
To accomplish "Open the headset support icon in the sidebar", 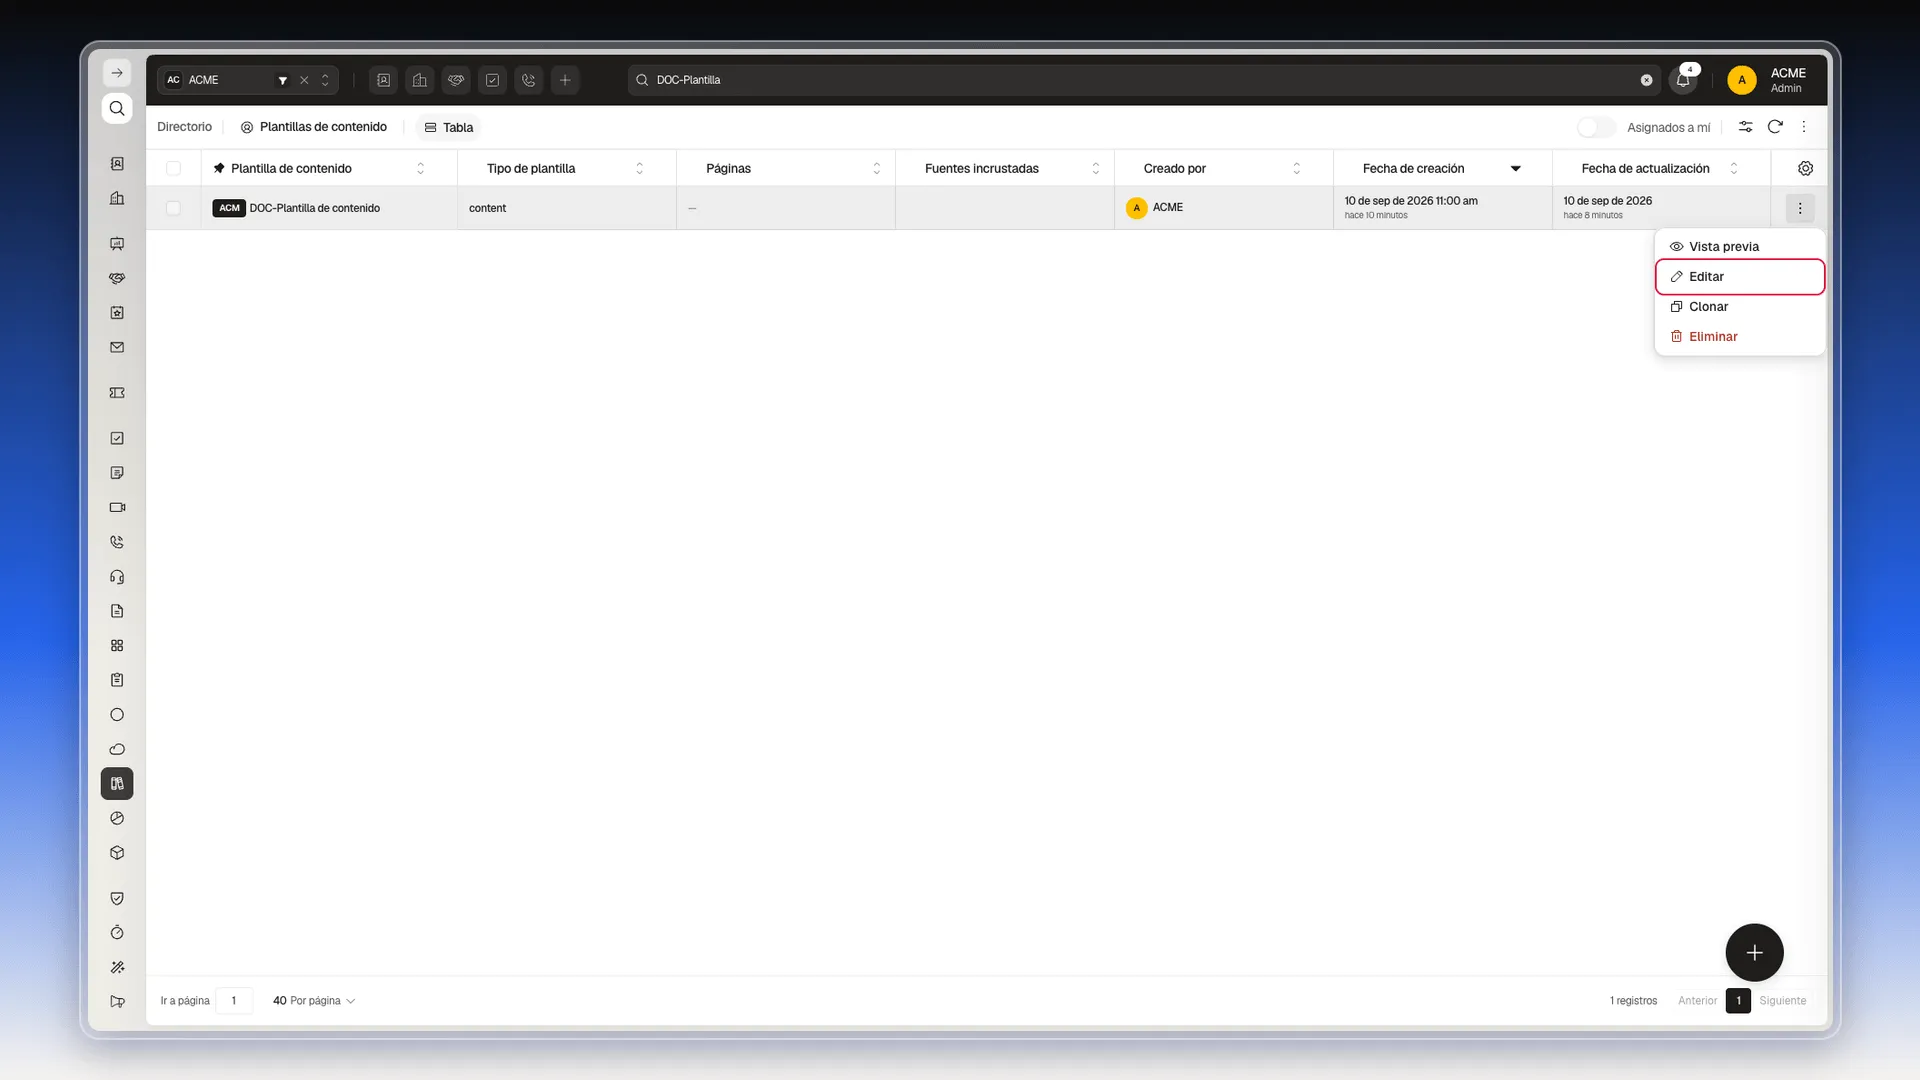I will tap(117, 577).
